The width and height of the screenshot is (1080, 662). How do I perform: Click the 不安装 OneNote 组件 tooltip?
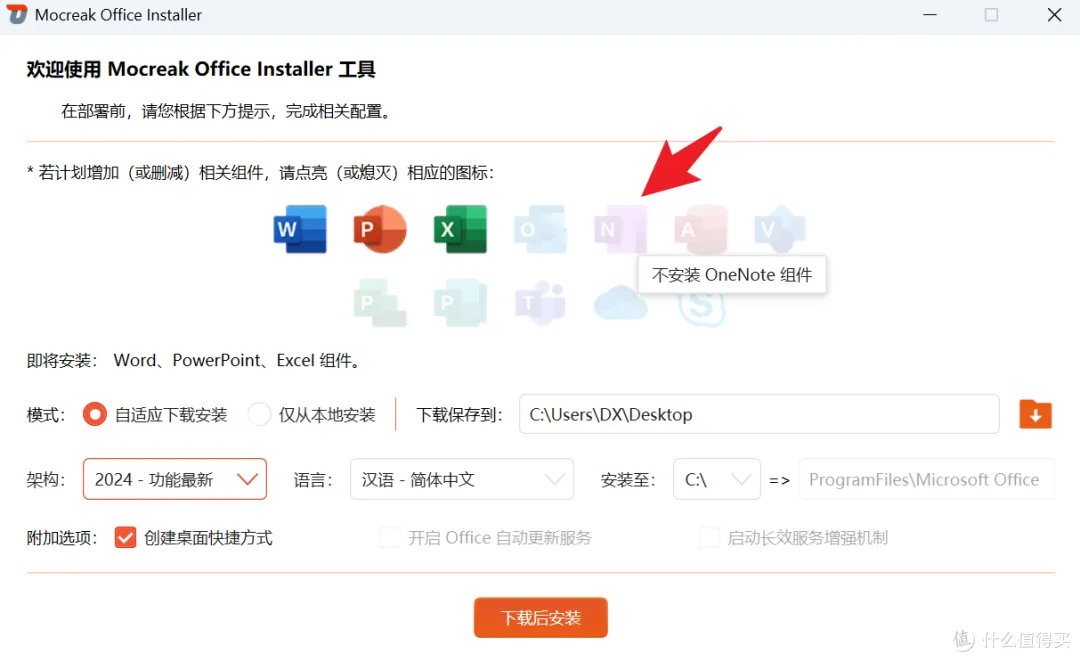click(731, 275)
